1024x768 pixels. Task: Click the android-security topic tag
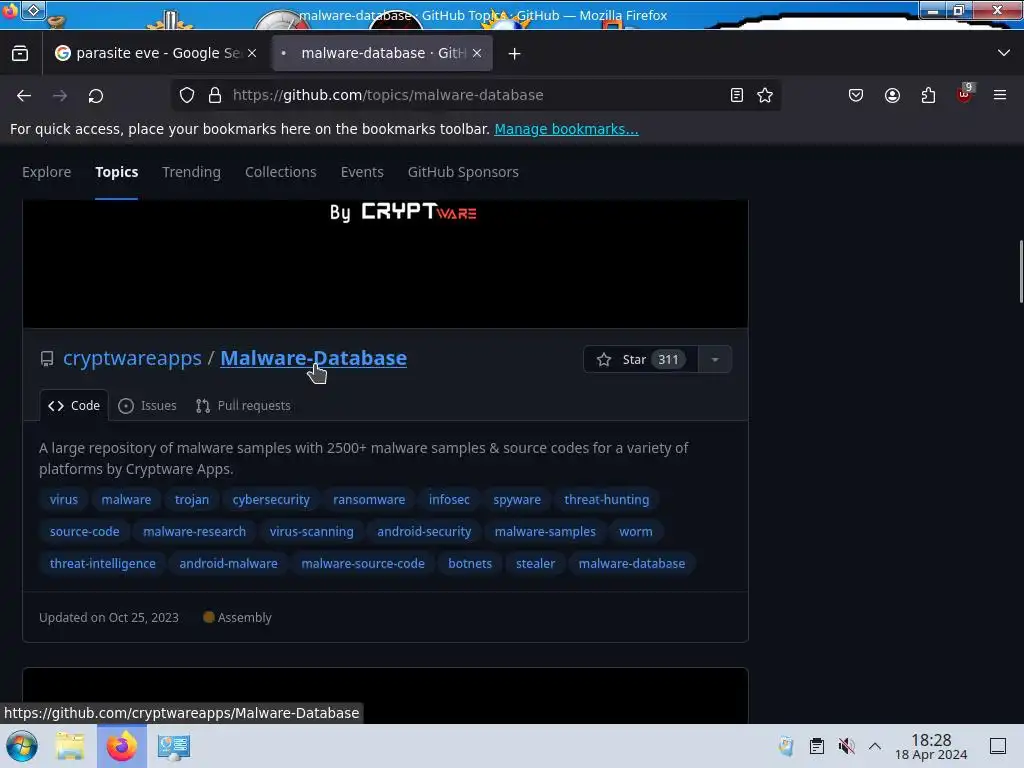pos(424,532)
